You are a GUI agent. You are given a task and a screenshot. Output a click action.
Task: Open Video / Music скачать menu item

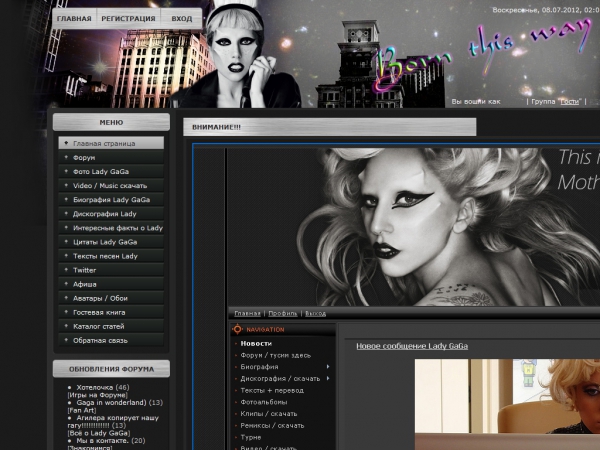[x=111, y=186]
